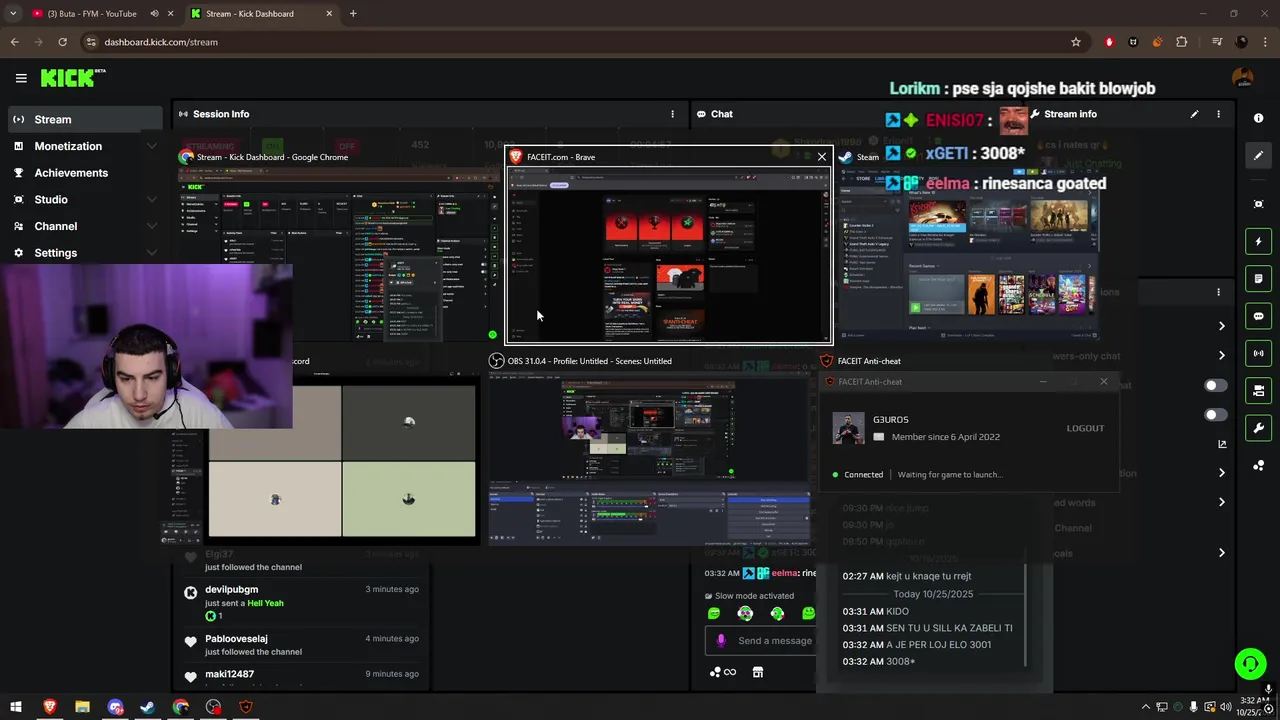Open the chat bubble icon in right rail
1280x720 pixels.
[x=1258, y=316]
